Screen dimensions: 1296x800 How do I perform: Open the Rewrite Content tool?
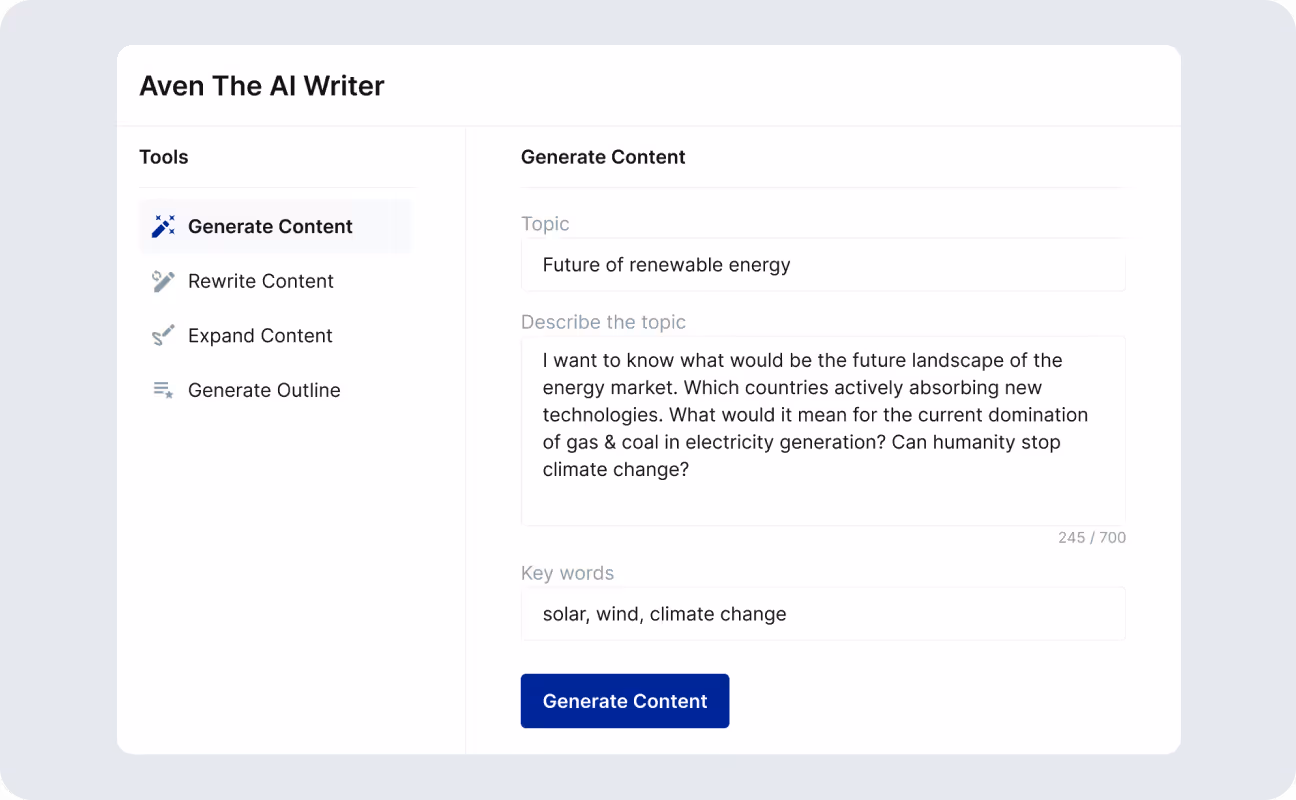click(260, 281)
